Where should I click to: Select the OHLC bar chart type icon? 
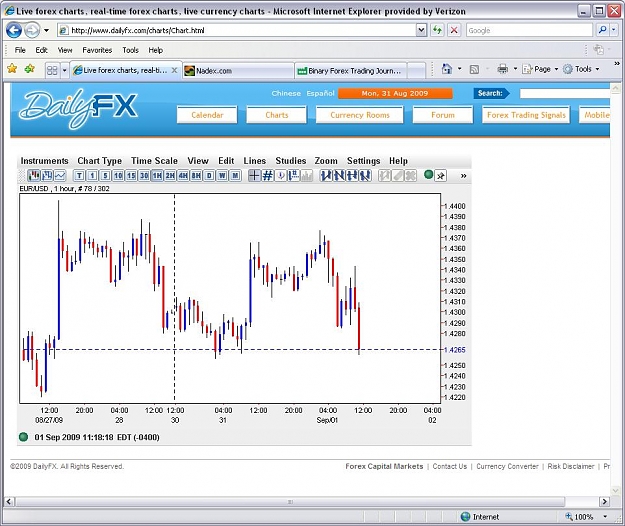click(47, 175)
